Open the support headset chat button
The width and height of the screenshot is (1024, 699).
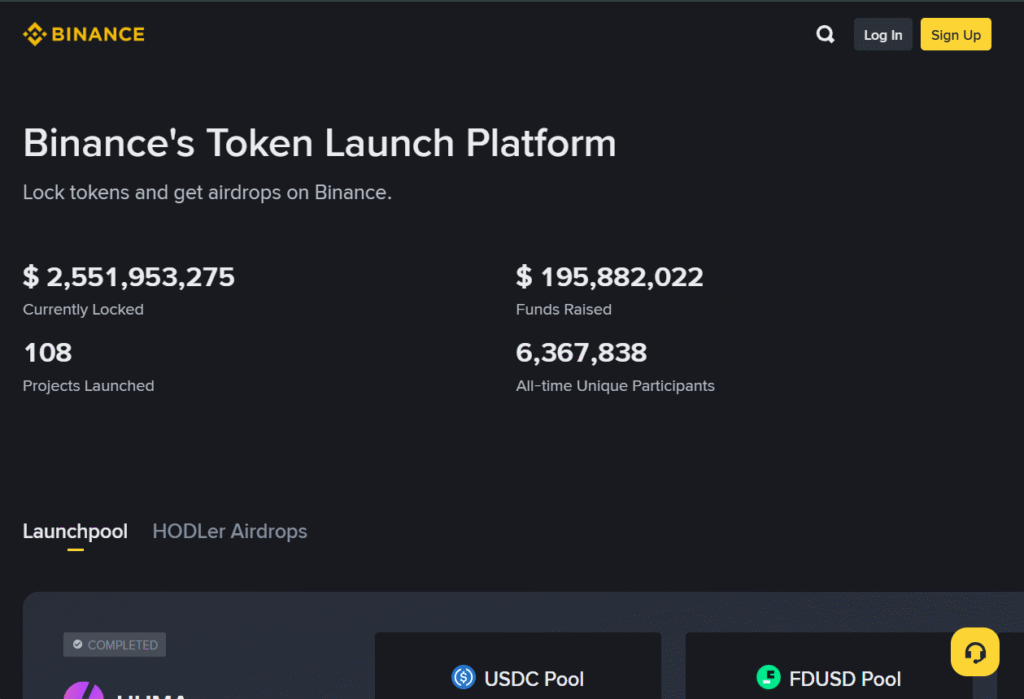point(974,652)
